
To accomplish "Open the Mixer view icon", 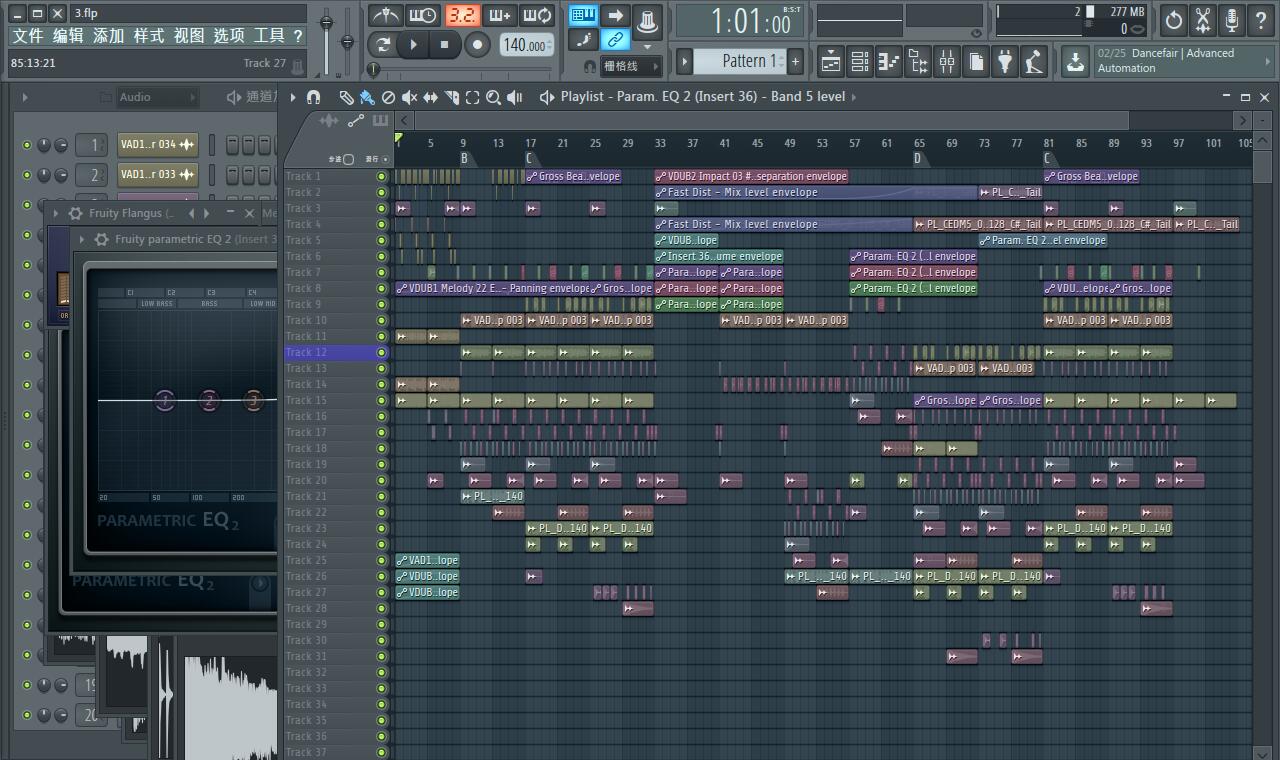I will click(946, 62).
